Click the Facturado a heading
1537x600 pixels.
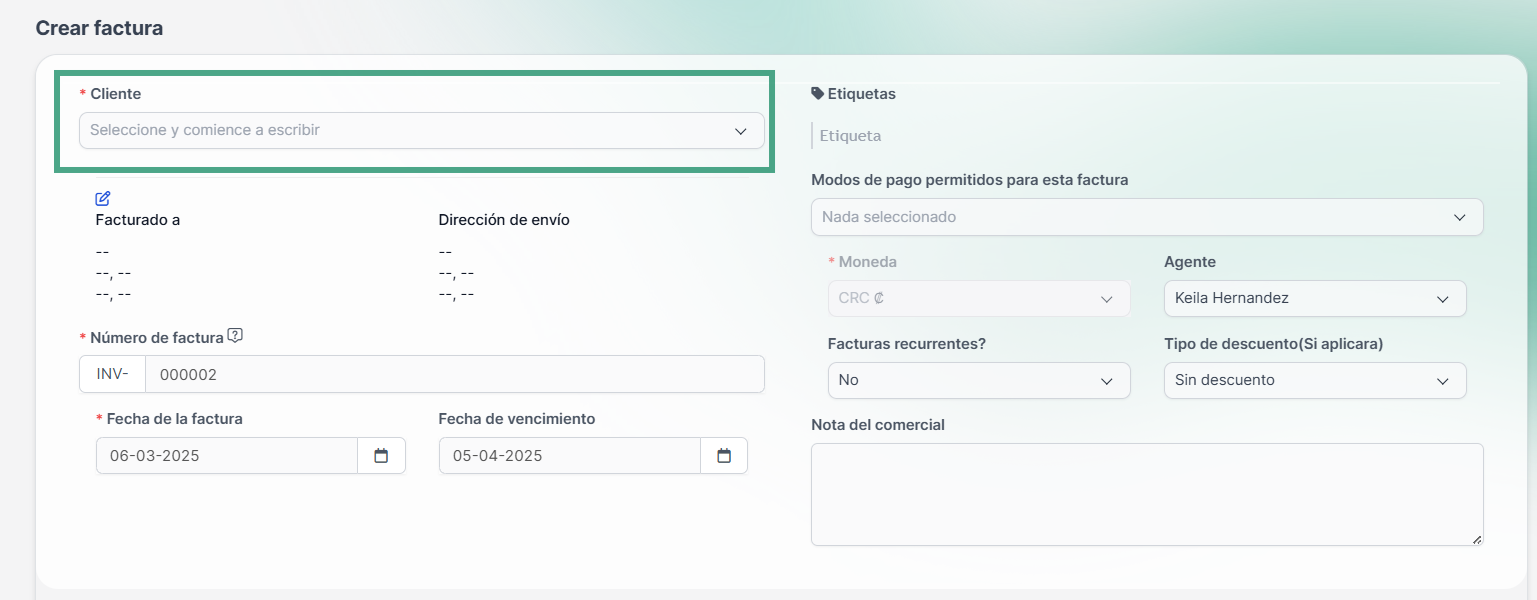click(138, 220)
